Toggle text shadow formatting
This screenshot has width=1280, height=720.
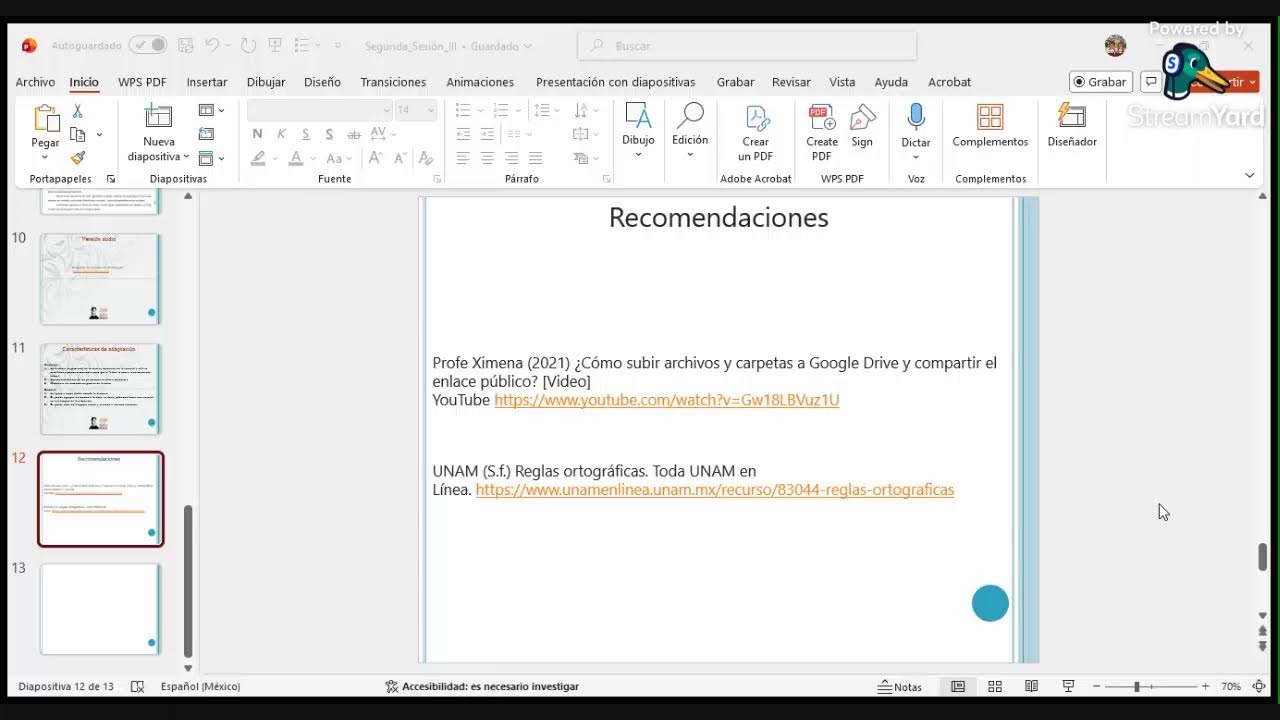pyautogui.click(x=329, y=134)
